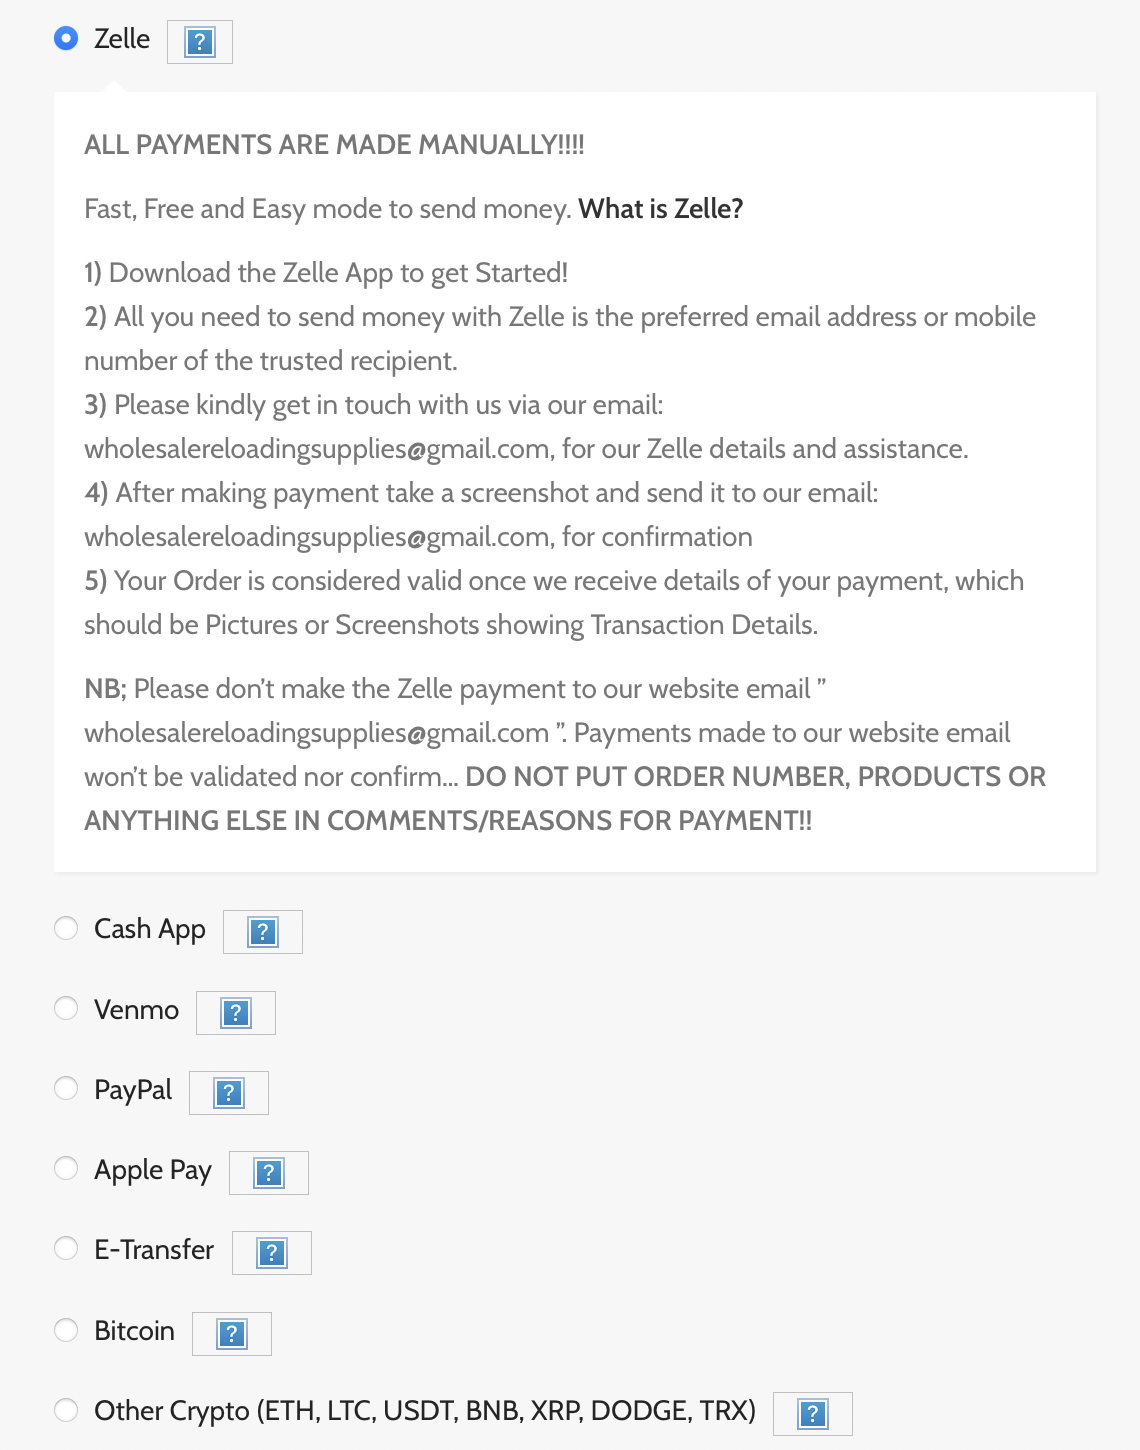
Task: Click the PayPal info question mark icon
Action: coord(228,1093)
